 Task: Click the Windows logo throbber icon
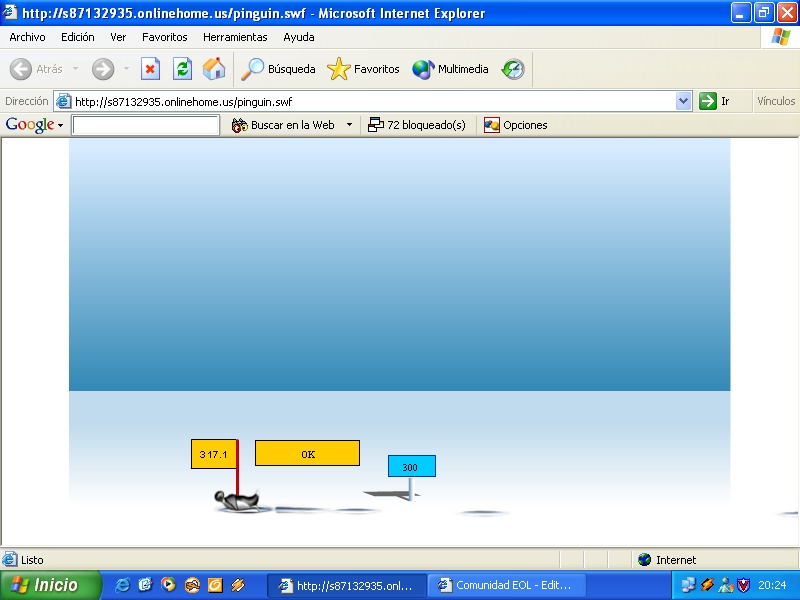(x=780, y=37)
